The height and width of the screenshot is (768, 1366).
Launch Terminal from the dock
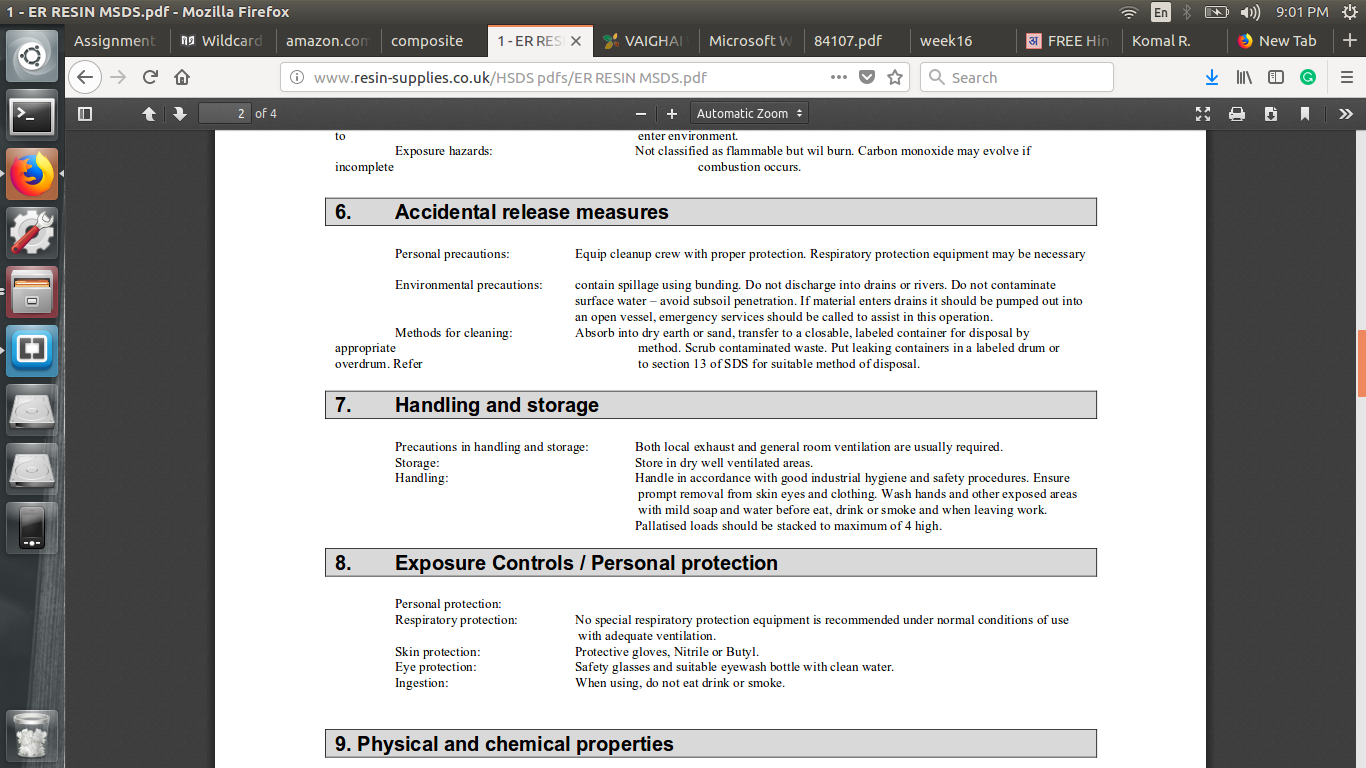click(x=32, y=116)
